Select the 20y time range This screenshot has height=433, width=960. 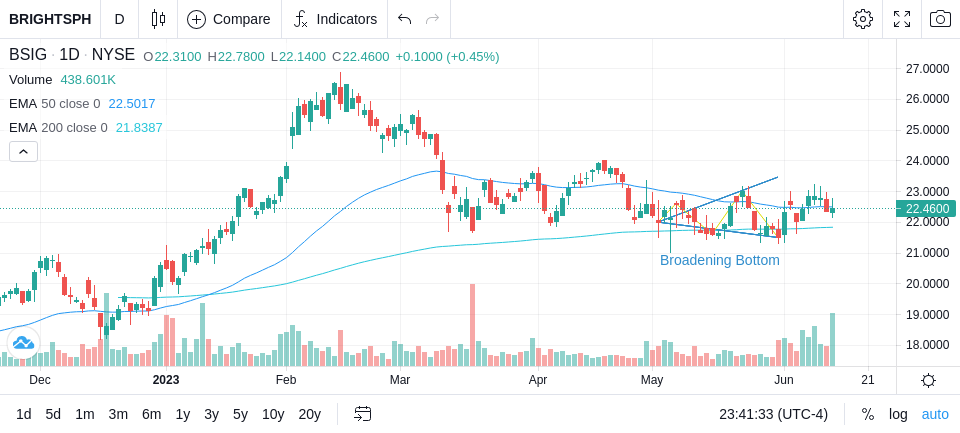(x=310, y=415)
